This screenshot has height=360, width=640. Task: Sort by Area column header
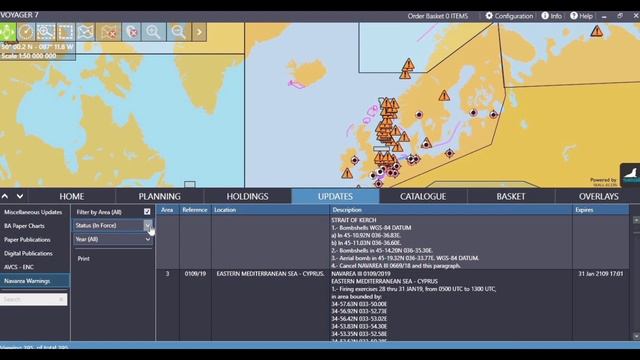[x=167, y=210]
